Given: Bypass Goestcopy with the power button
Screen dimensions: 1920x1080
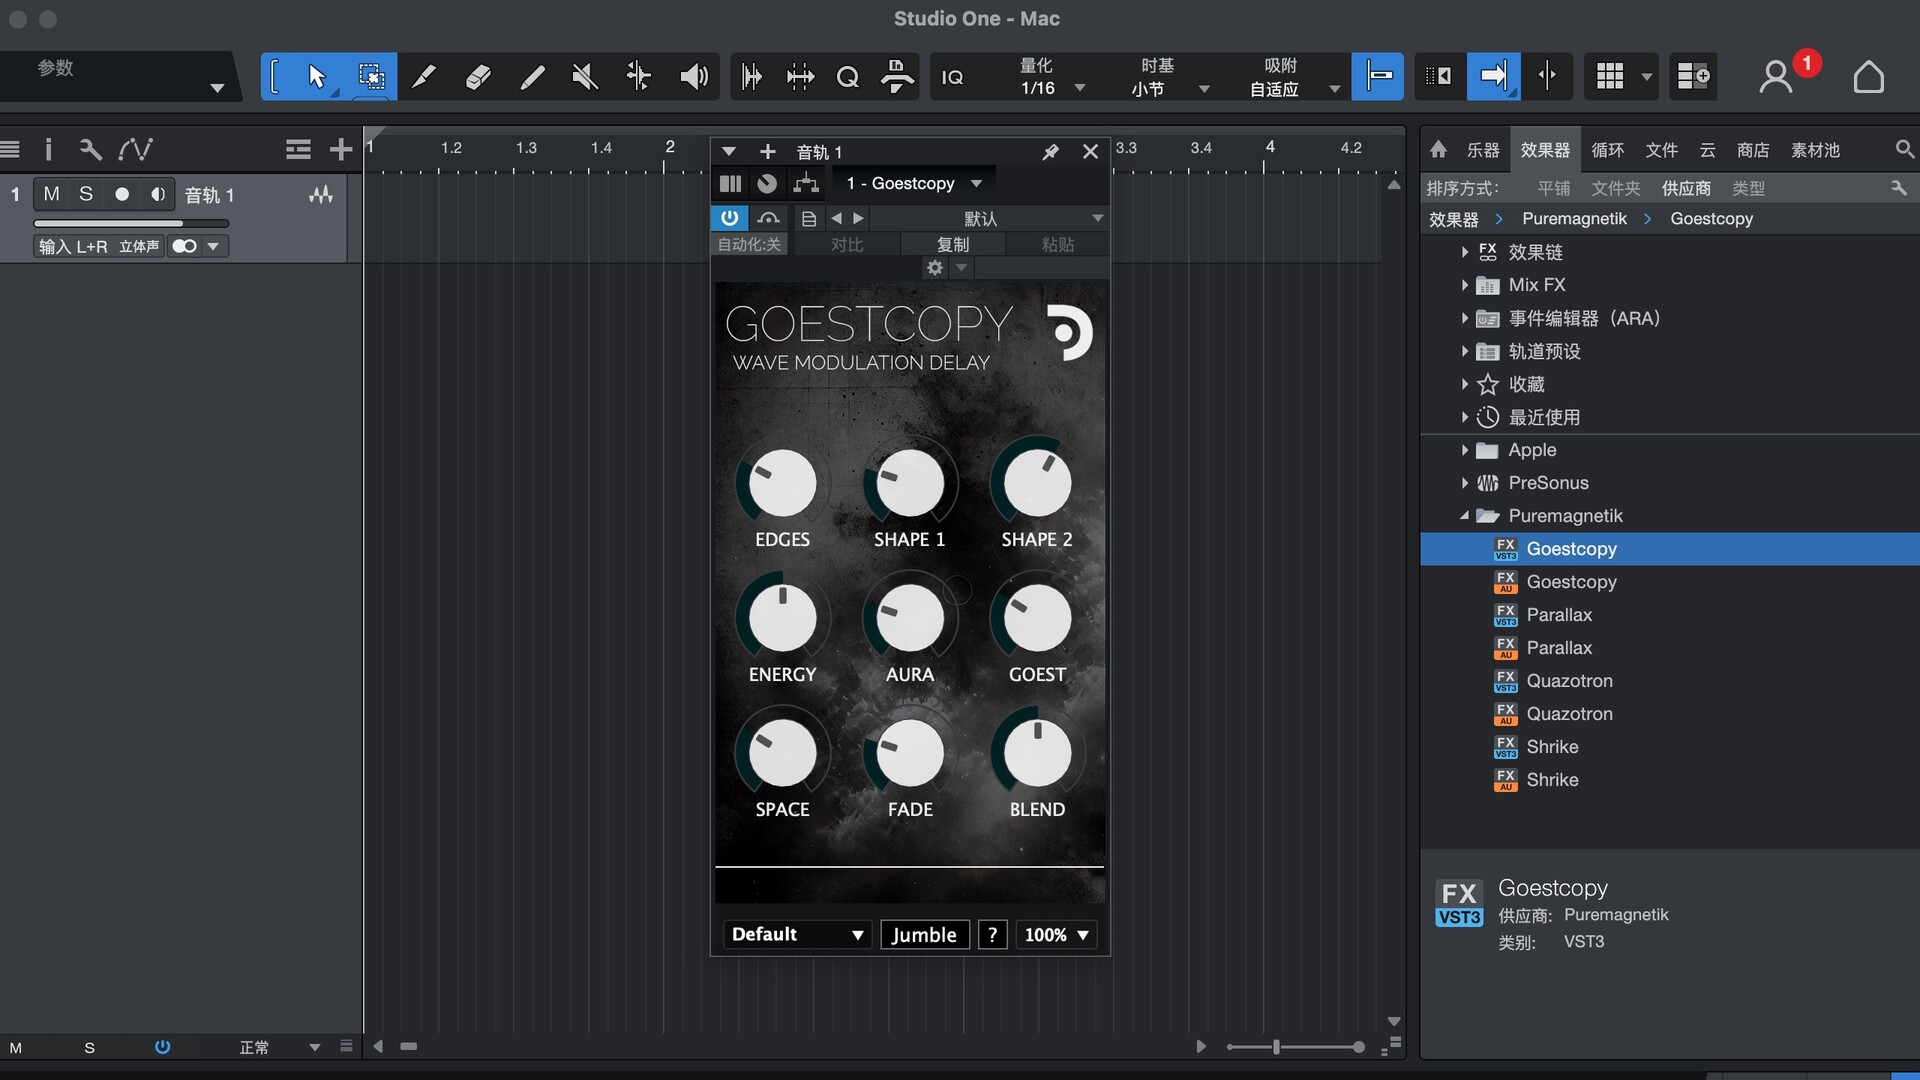Looking at the screenshot, I should point(729,218).
